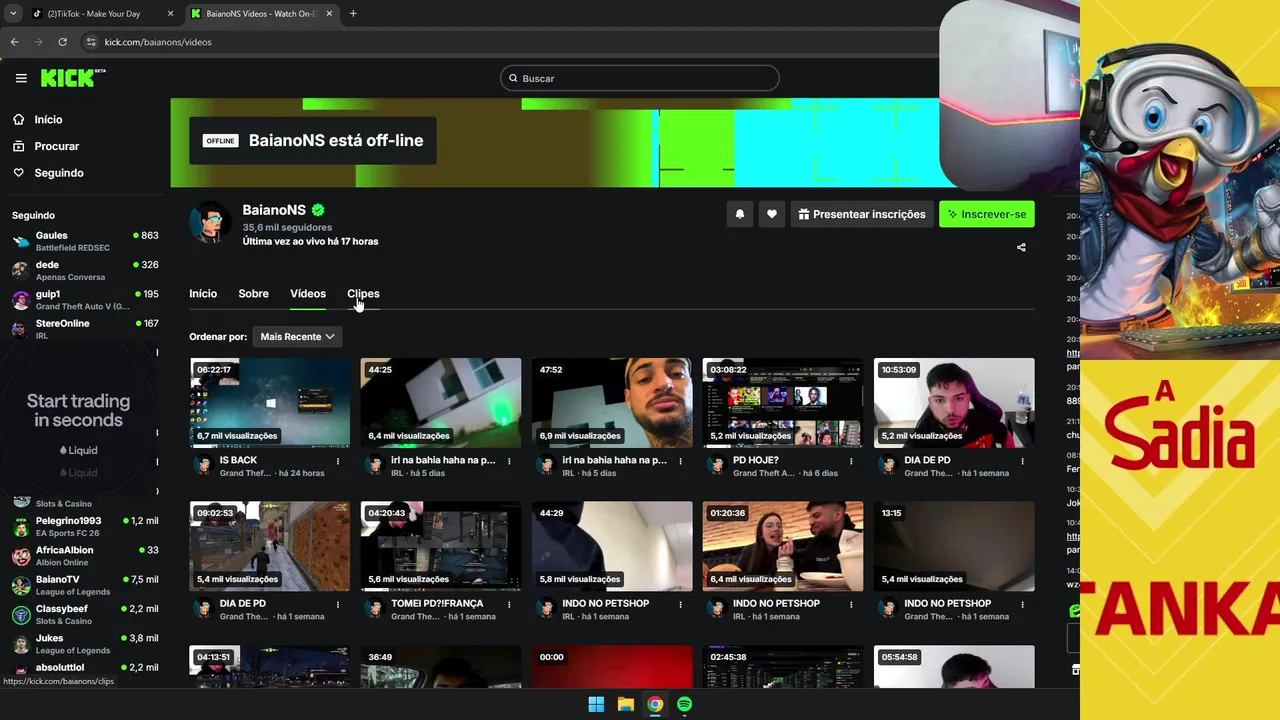Switch to the Sobre tab

click(x=253, y=294)
